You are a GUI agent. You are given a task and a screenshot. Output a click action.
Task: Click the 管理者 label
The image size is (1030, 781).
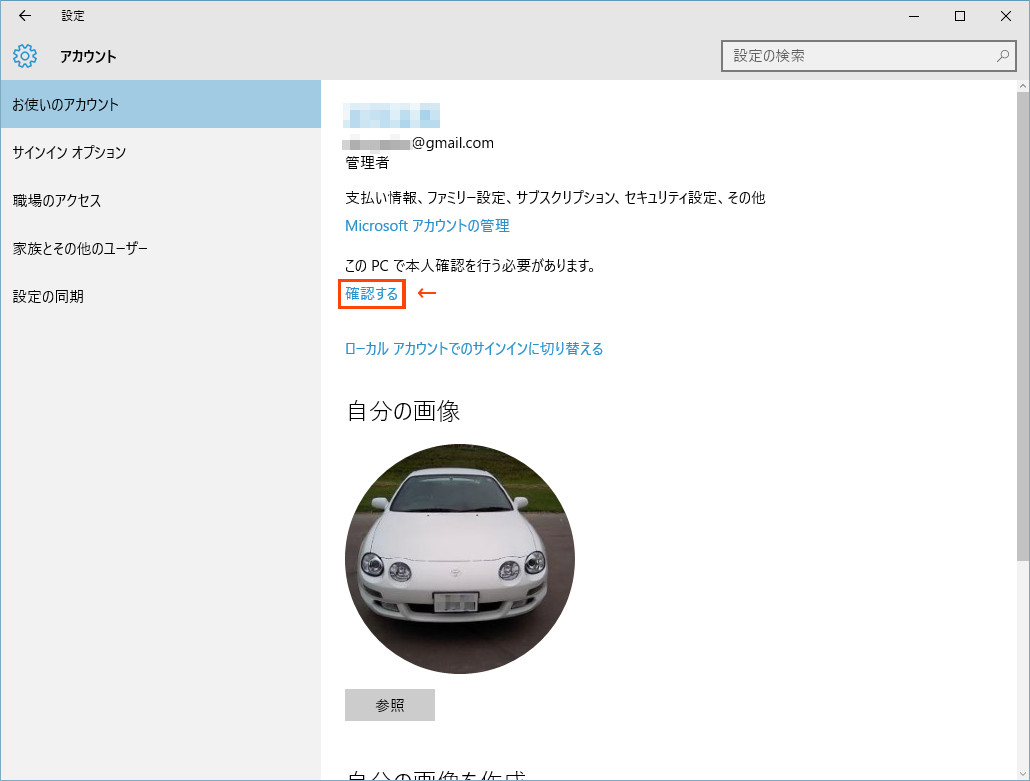click(x=367, y=163)
